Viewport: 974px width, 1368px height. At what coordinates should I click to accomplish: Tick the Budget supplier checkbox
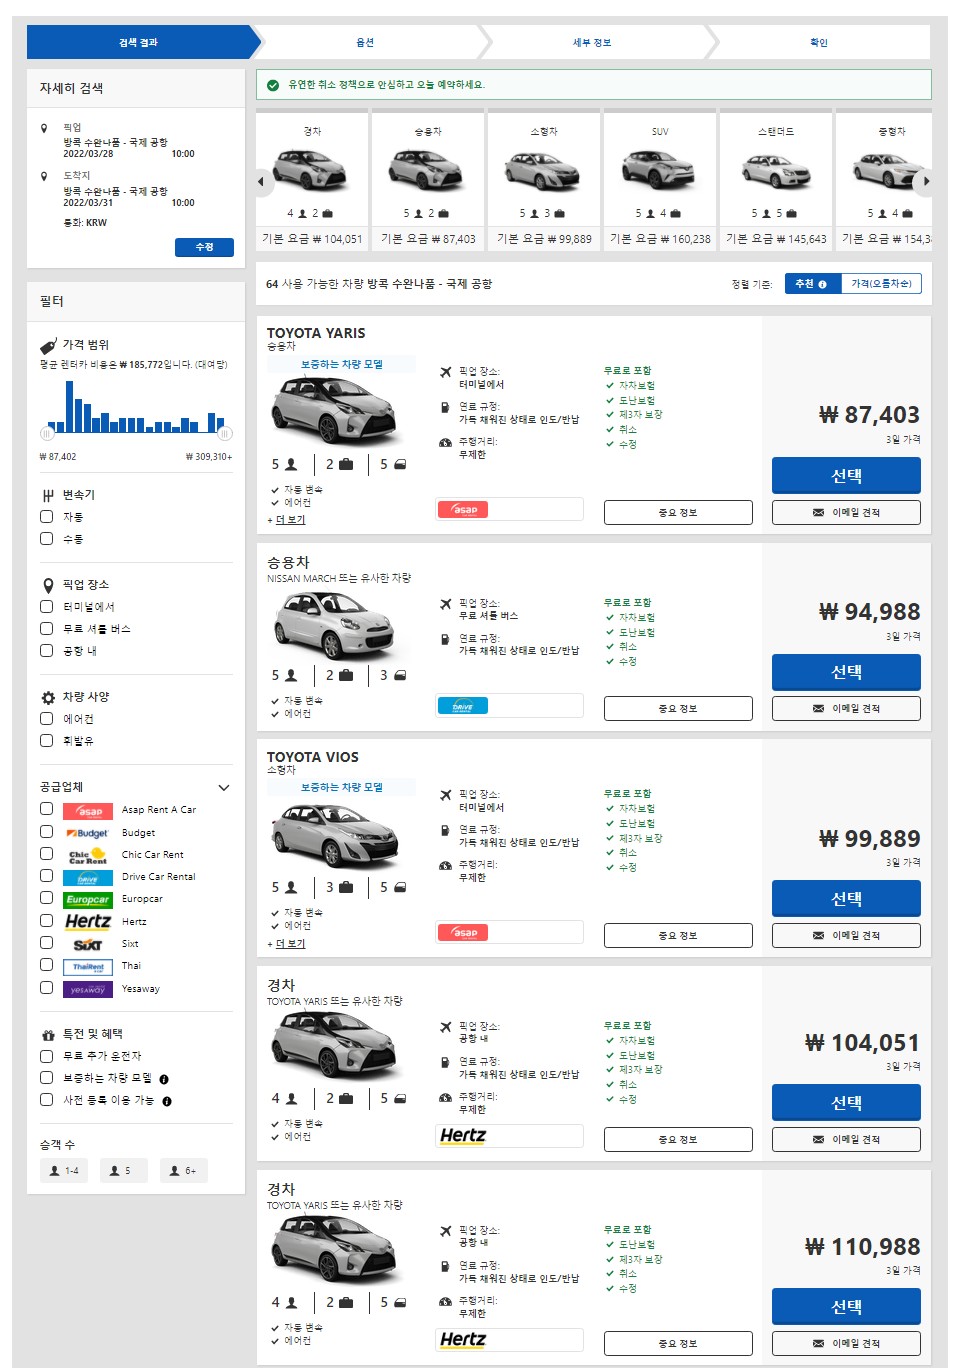(x=46, y=832)
